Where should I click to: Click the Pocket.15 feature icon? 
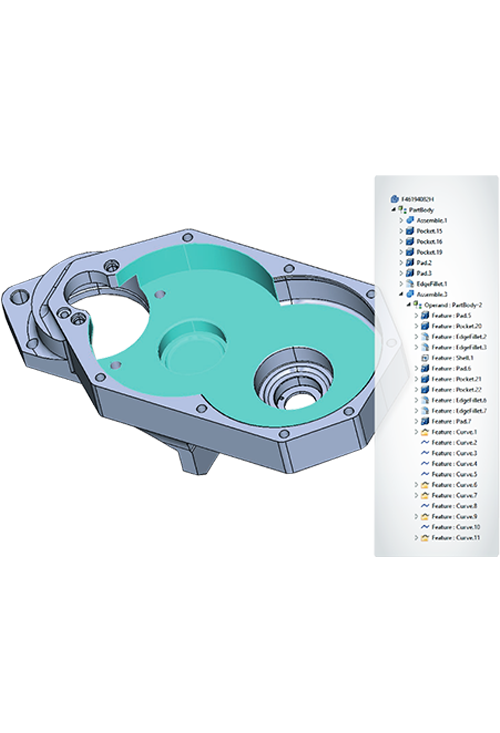pyautogui.click(x=410, y=231)
